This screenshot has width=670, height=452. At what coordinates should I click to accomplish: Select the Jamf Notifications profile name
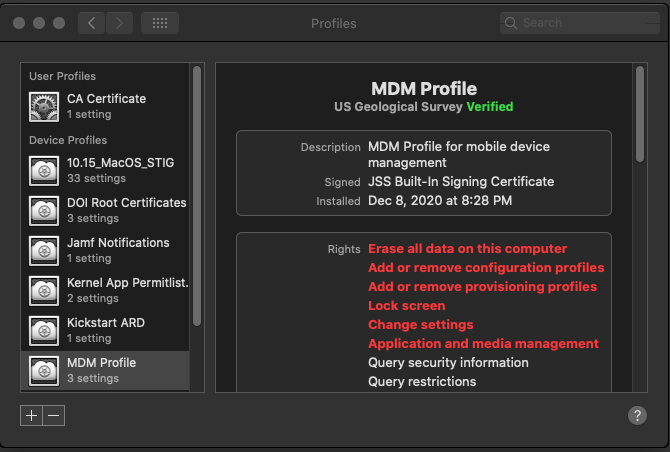118,243
